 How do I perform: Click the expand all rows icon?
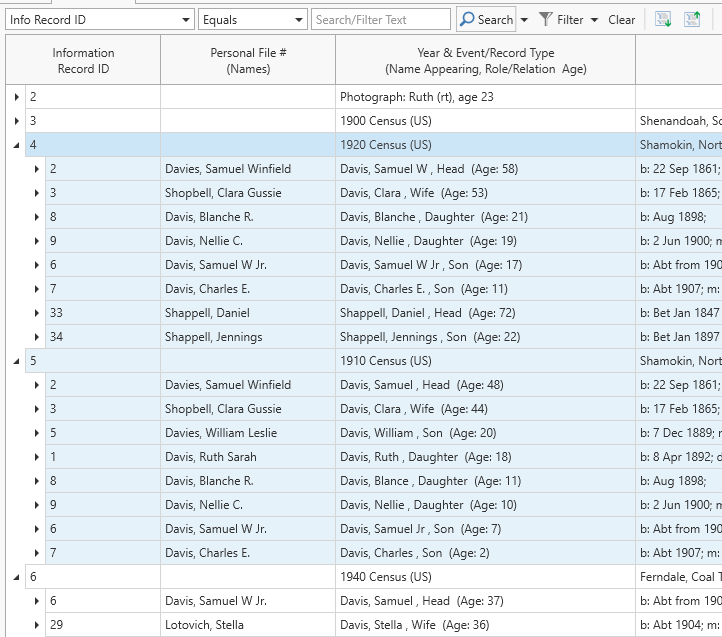pos(662,19)
